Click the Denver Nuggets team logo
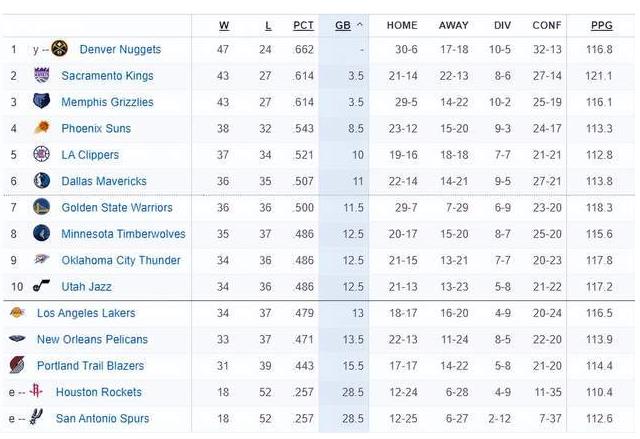 click(59, 49)
